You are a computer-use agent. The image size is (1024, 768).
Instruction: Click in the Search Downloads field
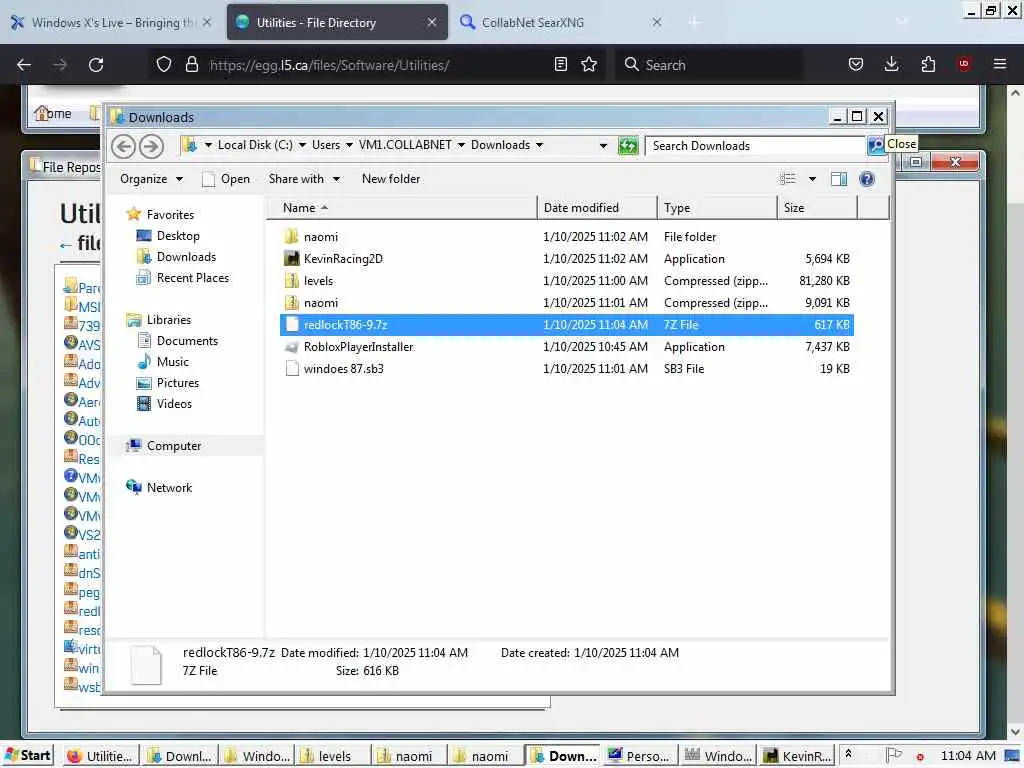[754, 146]
